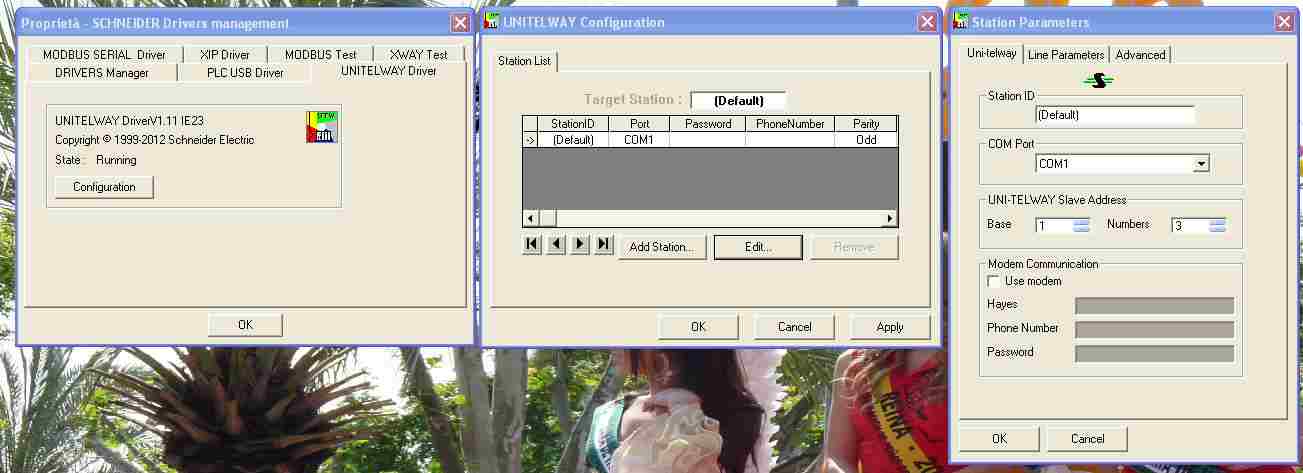
Task: Select the Uni-telway tab
Action: click(991, 53)
